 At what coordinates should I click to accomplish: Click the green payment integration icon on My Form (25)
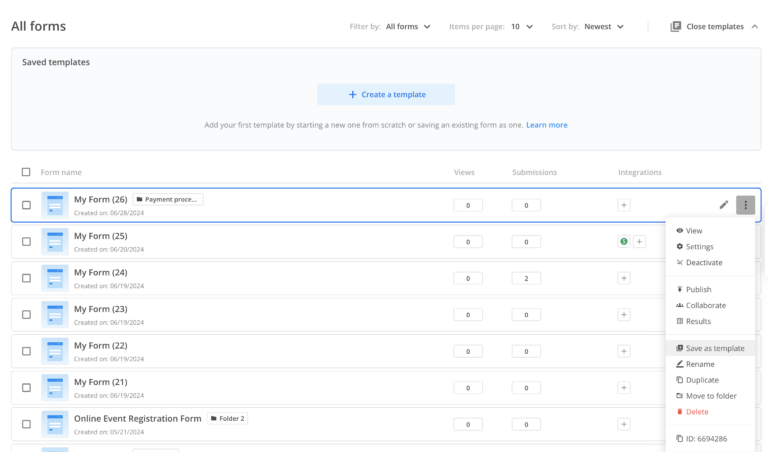pyautogui.click(x=624, y=241)
